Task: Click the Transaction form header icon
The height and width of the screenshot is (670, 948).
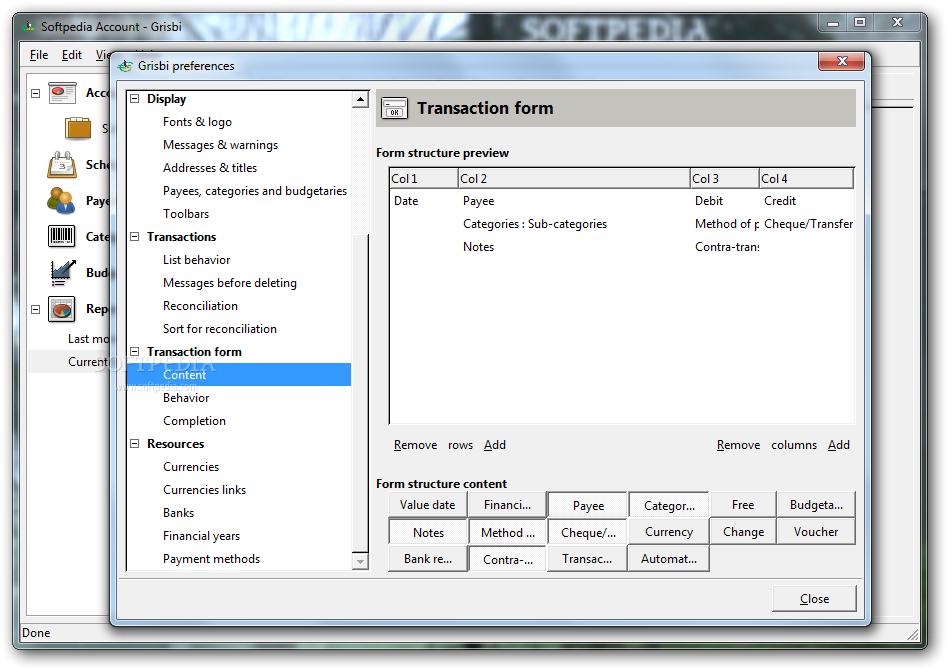Action: click(395, 109)
